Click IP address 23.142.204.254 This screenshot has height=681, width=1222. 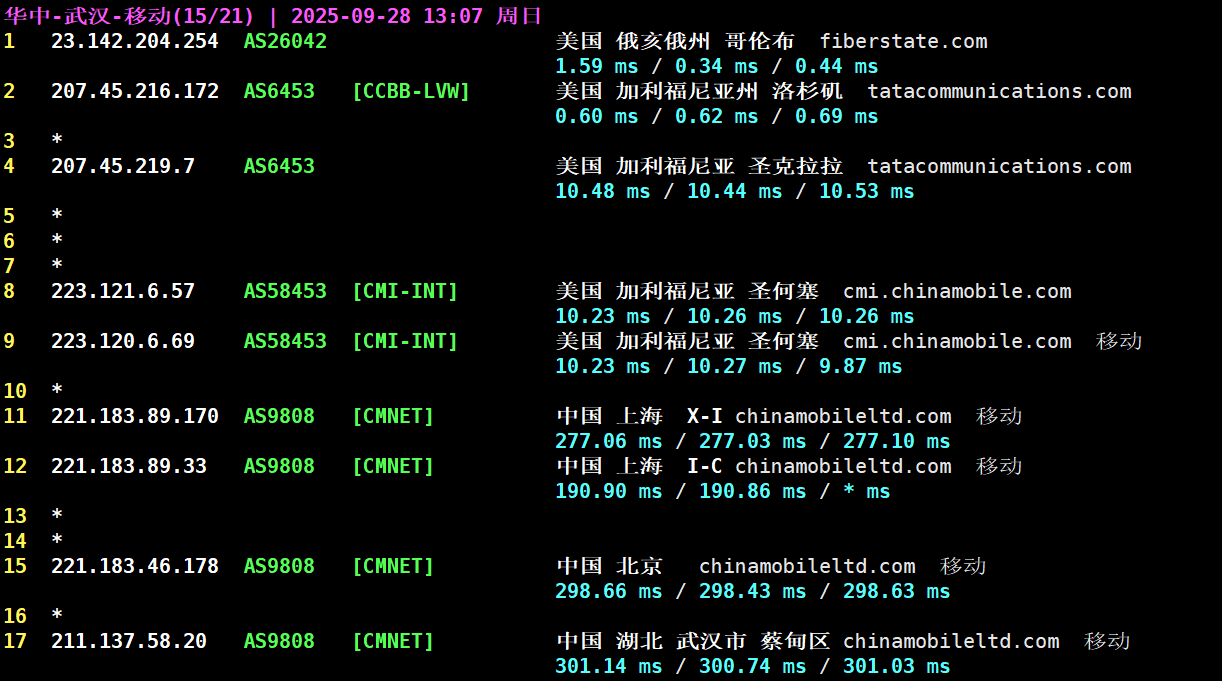pos(135,41)
